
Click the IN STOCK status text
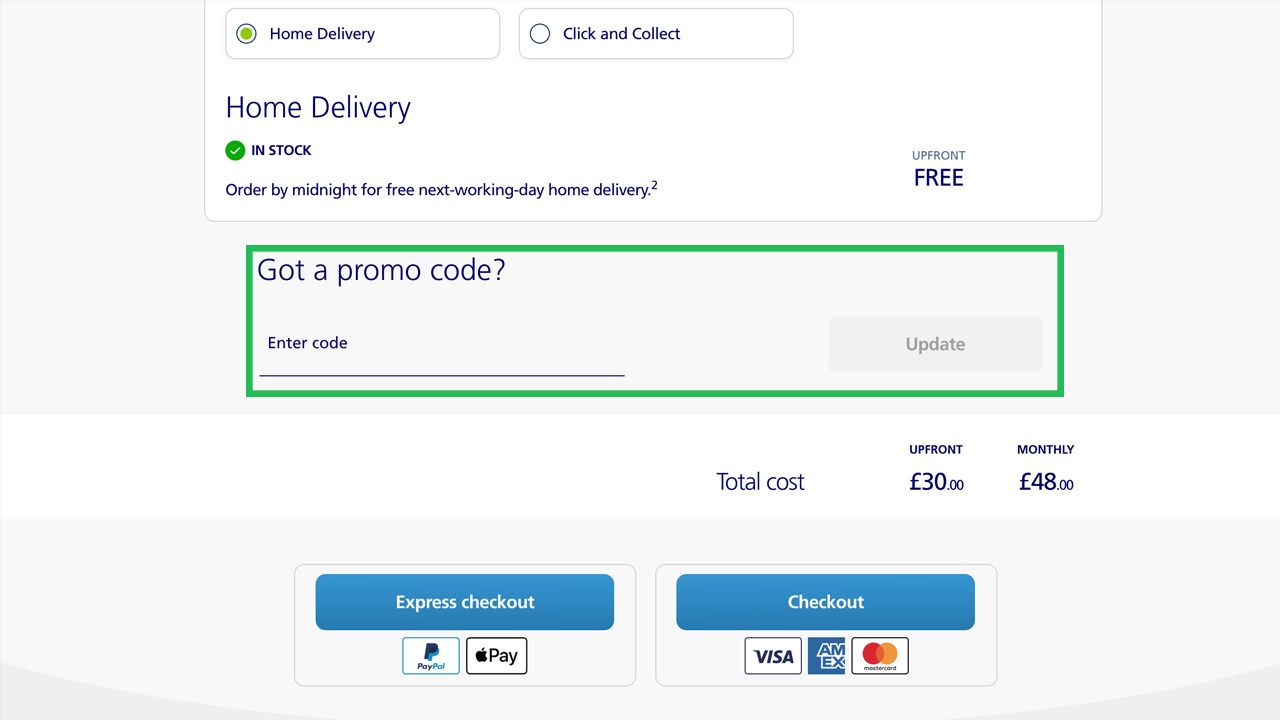click(281, 151)
